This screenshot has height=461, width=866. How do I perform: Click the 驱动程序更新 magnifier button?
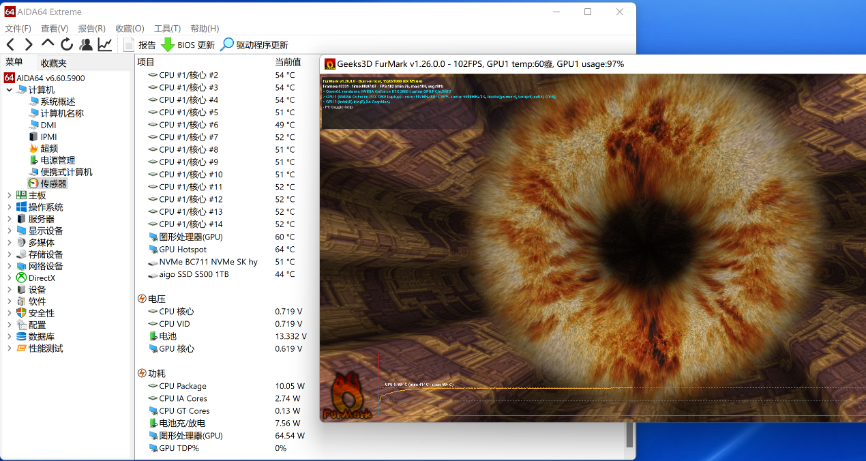coord(227,45)
